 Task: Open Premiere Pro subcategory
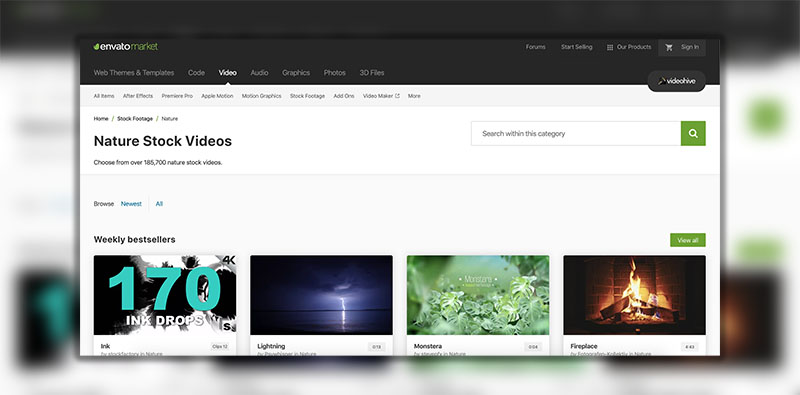click(177, 96)
